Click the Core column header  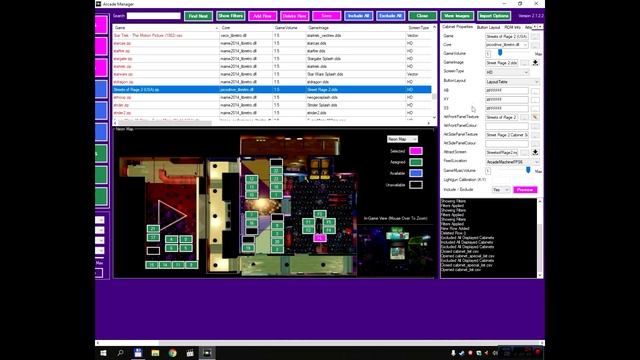pos(246,28)
